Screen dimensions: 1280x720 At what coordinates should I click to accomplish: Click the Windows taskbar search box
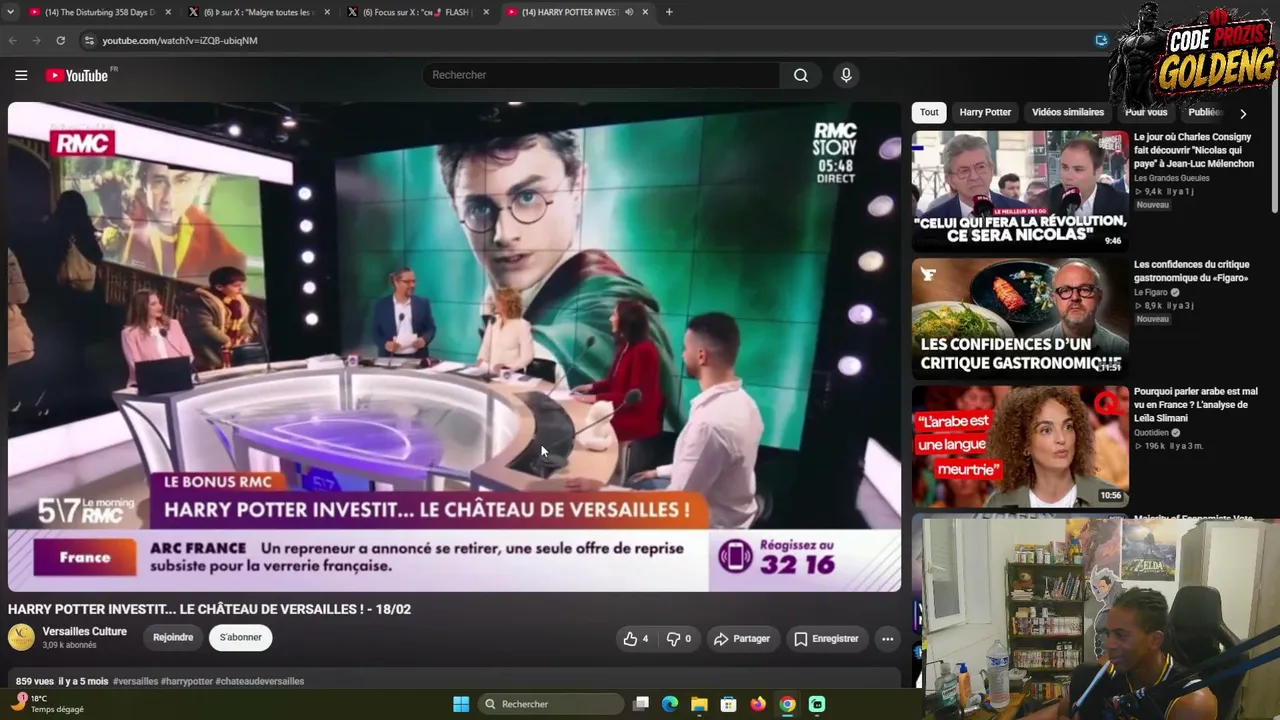pyautogui.click(x=550, y=704)
